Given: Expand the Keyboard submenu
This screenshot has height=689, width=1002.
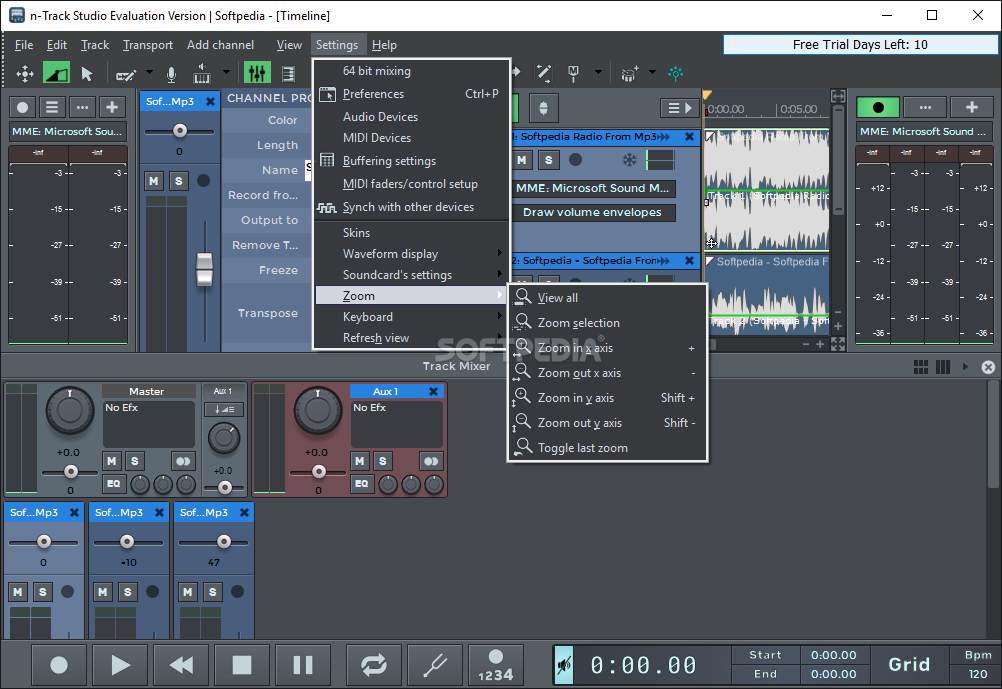Looking at the screenshot, I should pyautogui.click(x=411, y=317).
